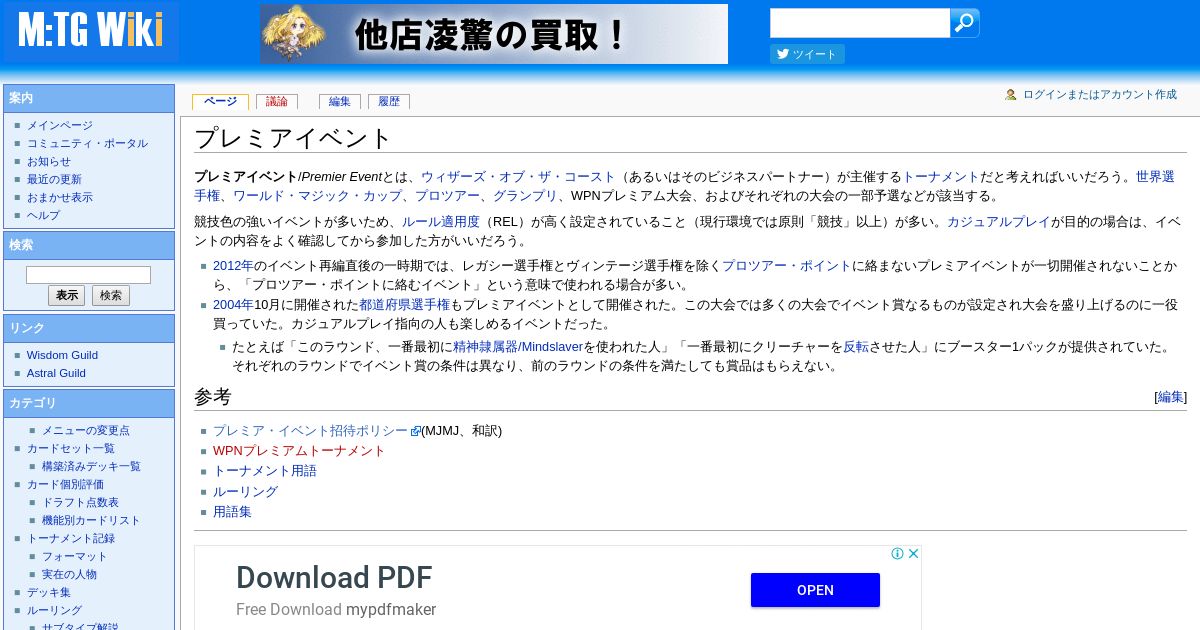Open ルーリング reference link in 参考
The image size is (1200, 630).
point(245,491)
